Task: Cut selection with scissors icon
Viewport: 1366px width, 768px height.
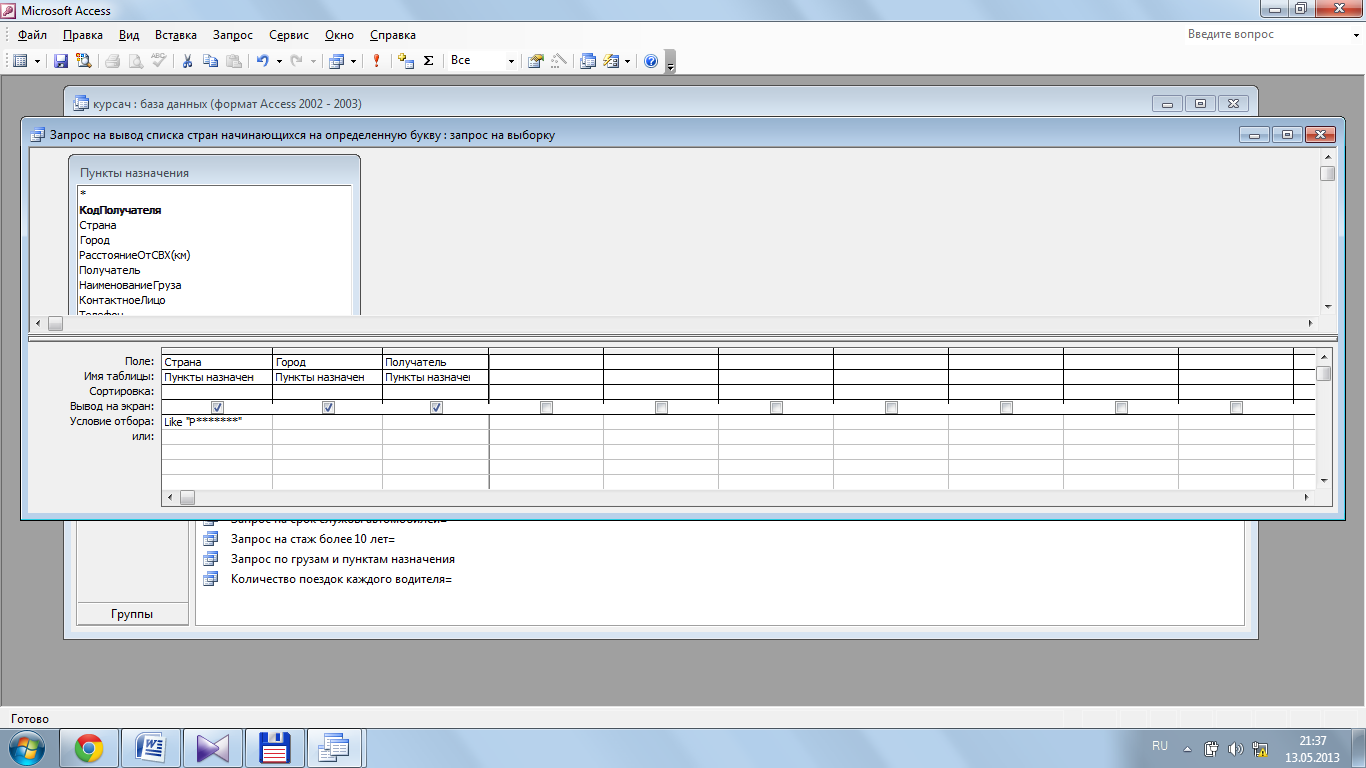Action: (187, 61)
